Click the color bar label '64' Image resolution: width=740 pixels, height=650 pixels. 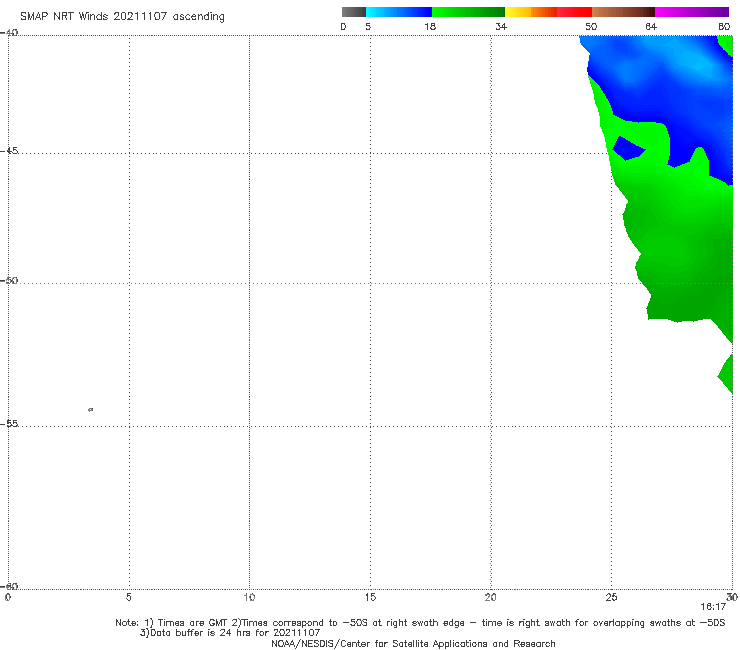tap(651, 26)
